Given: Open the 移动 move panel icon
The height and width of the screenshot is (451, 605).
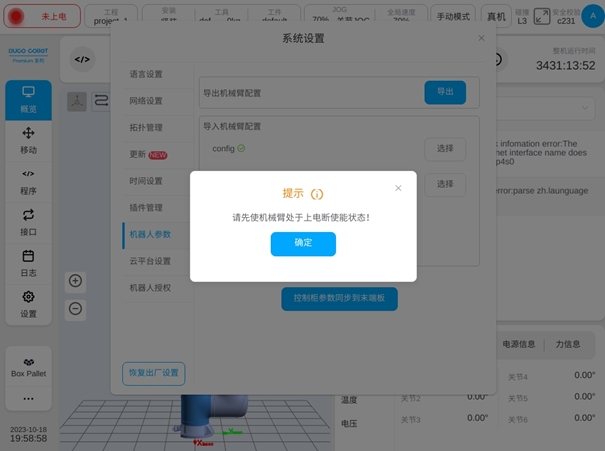Looking at the screenshot, I should tap(28, 141).
